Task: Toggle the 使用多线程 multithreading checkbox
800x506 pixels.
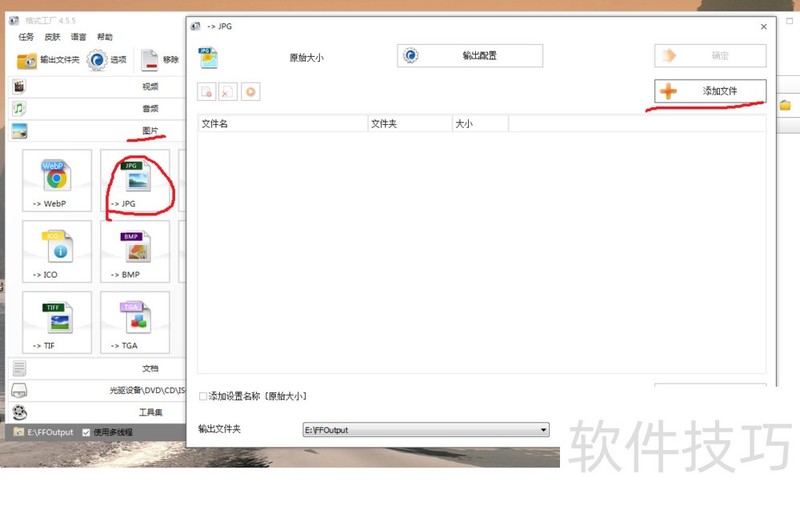Action: click(86, 433)
